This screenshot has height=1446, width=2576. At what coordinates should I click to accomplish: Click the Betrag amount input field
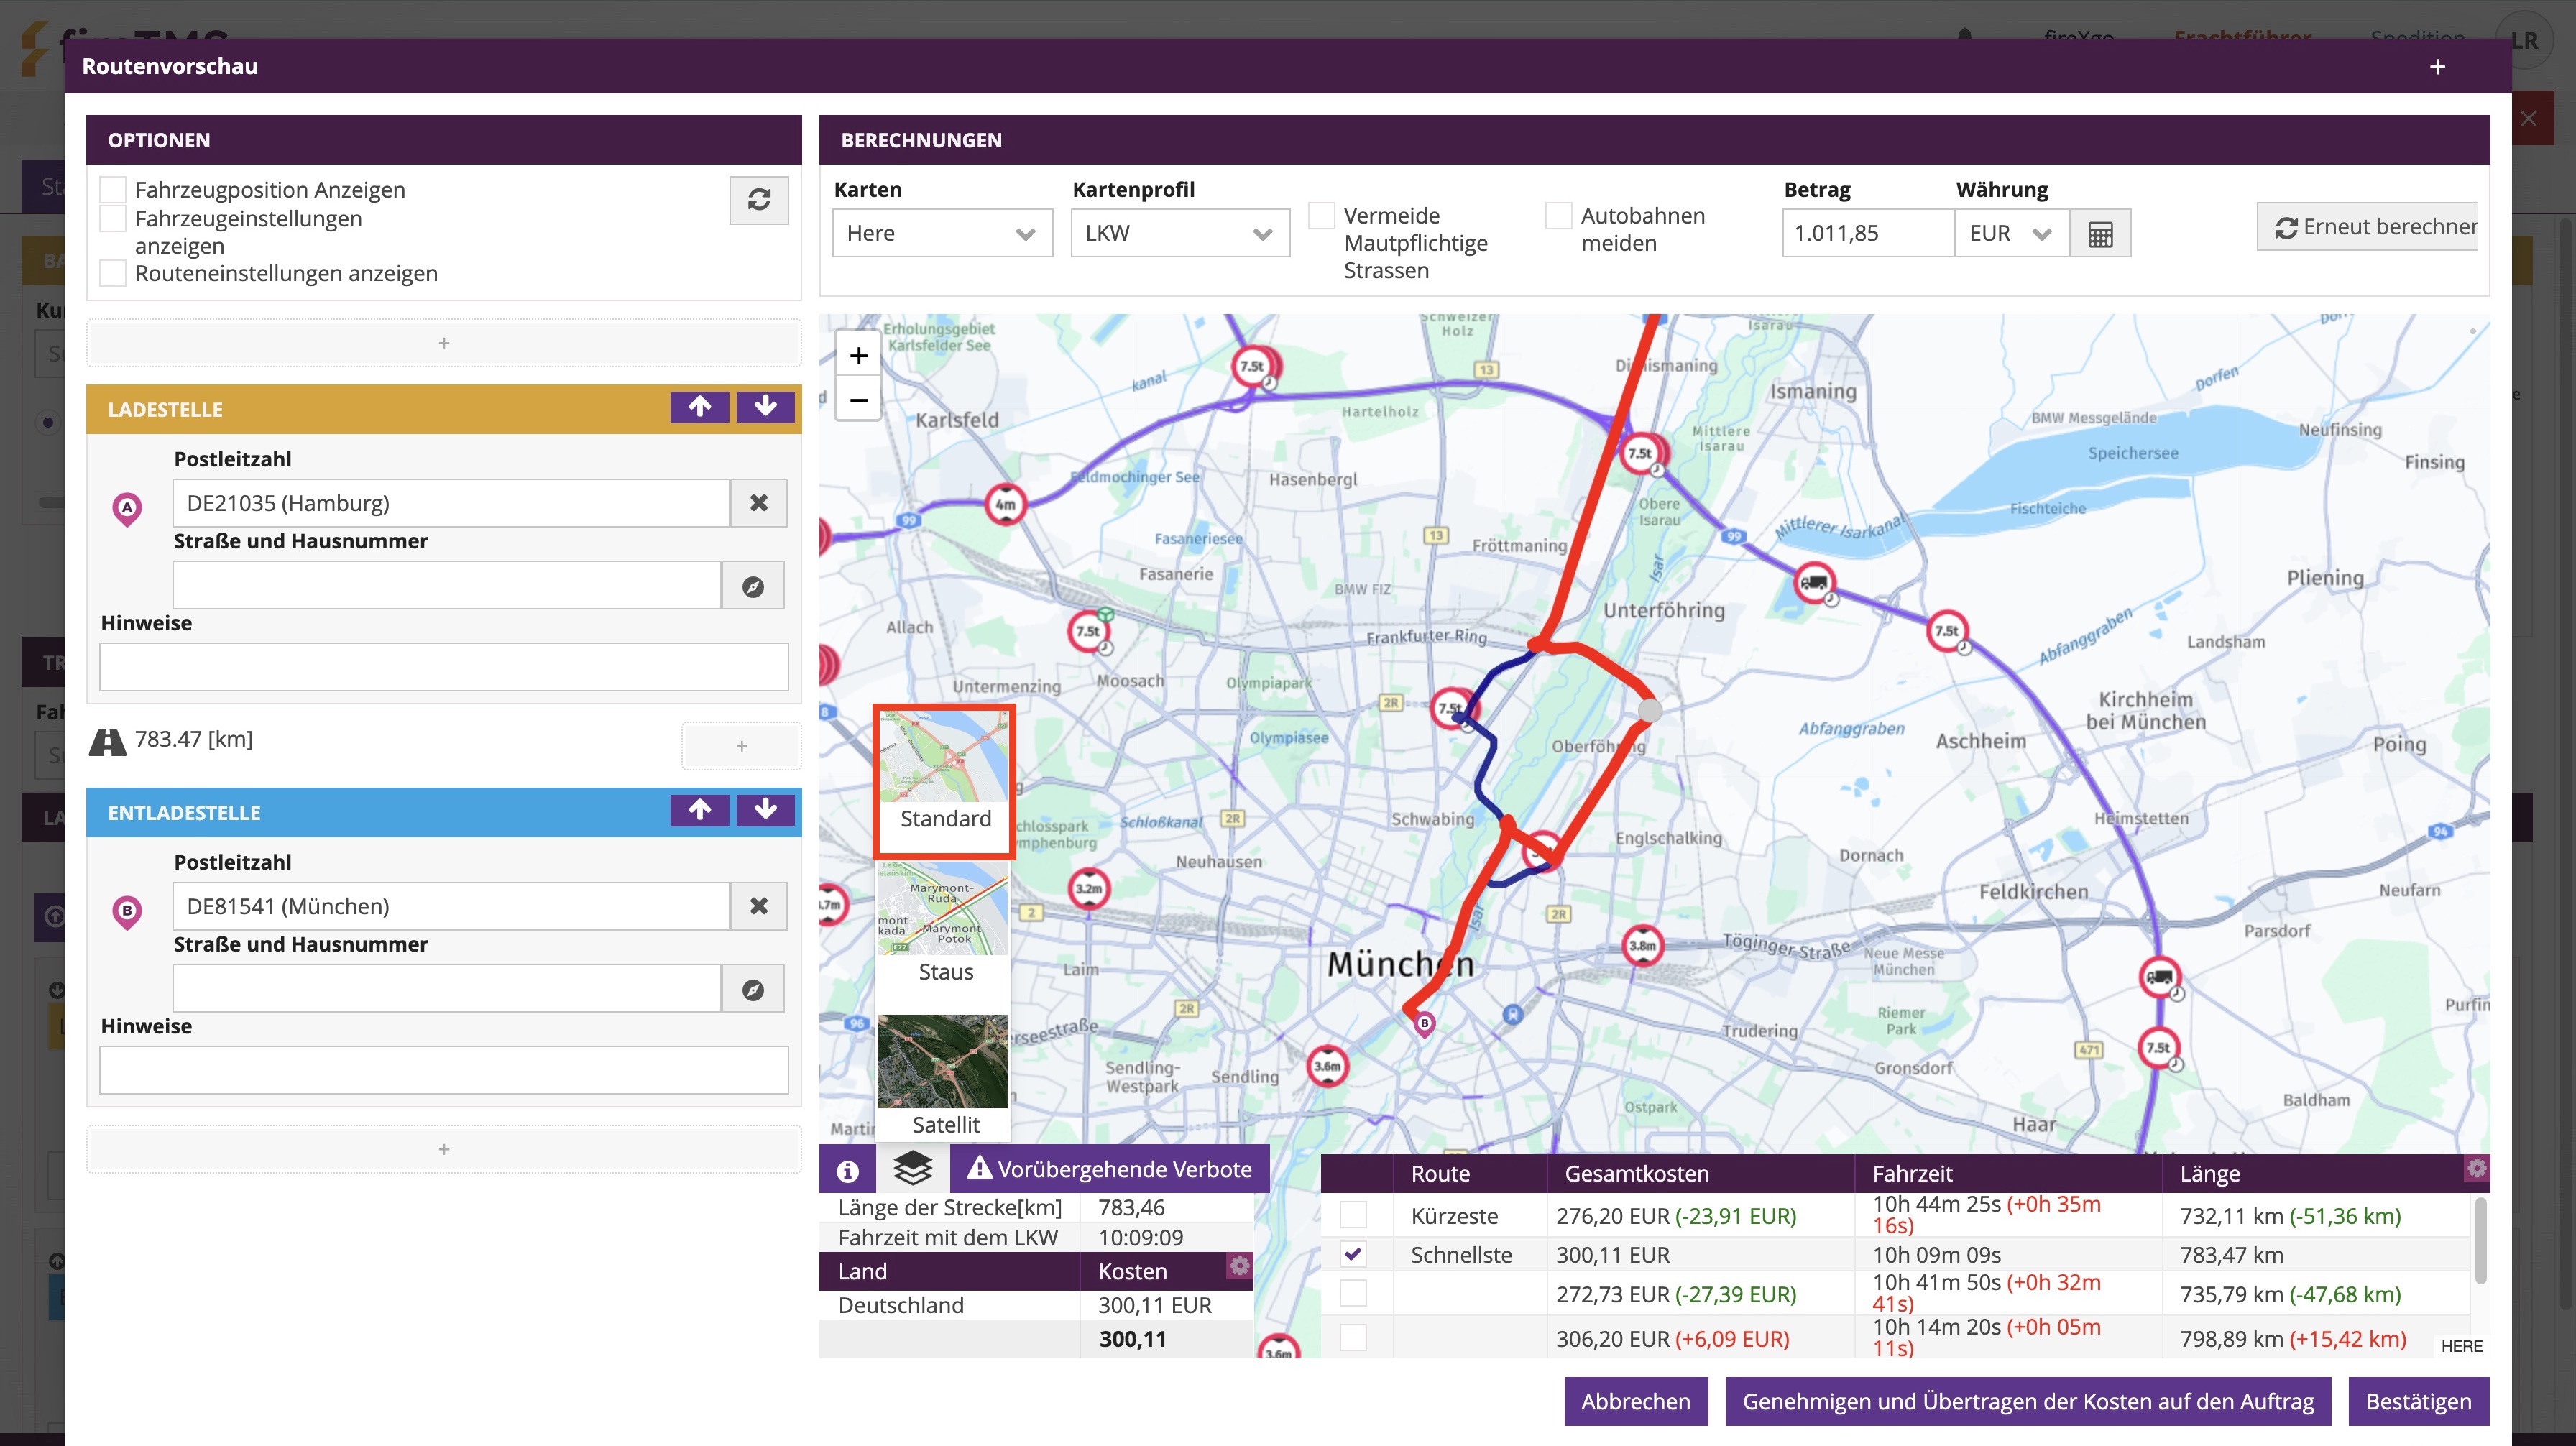coord(1866,234)
